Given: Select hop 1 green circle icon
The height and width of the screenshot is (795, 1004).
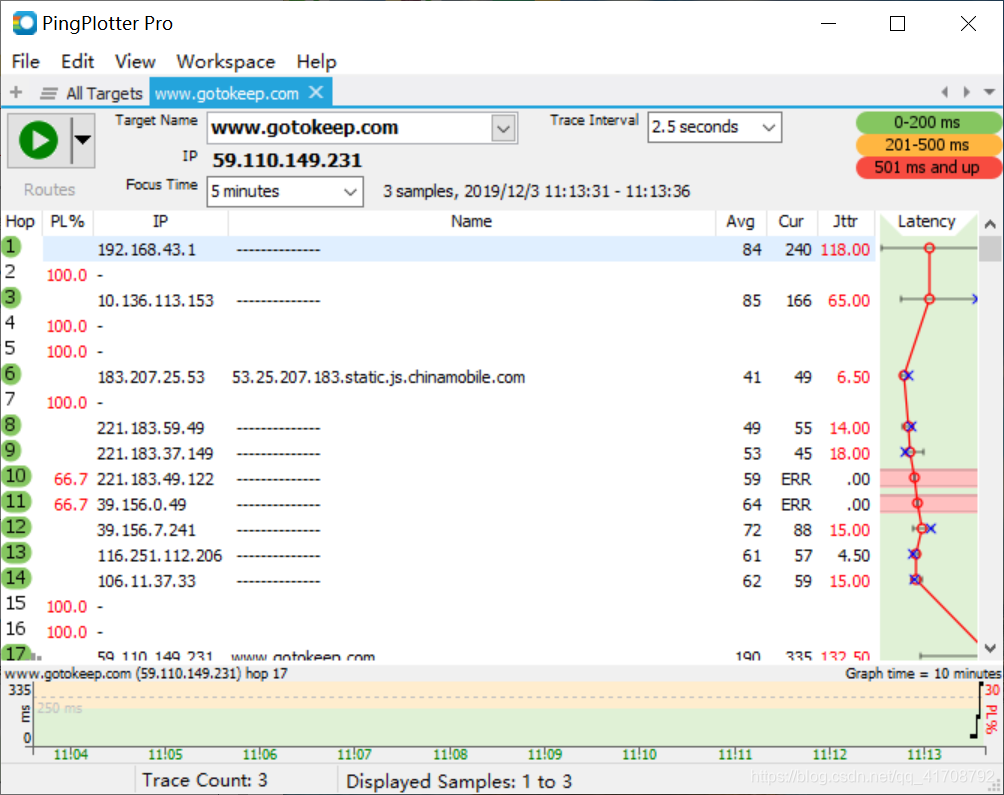Looking at the screenshot, I should 11,246.
